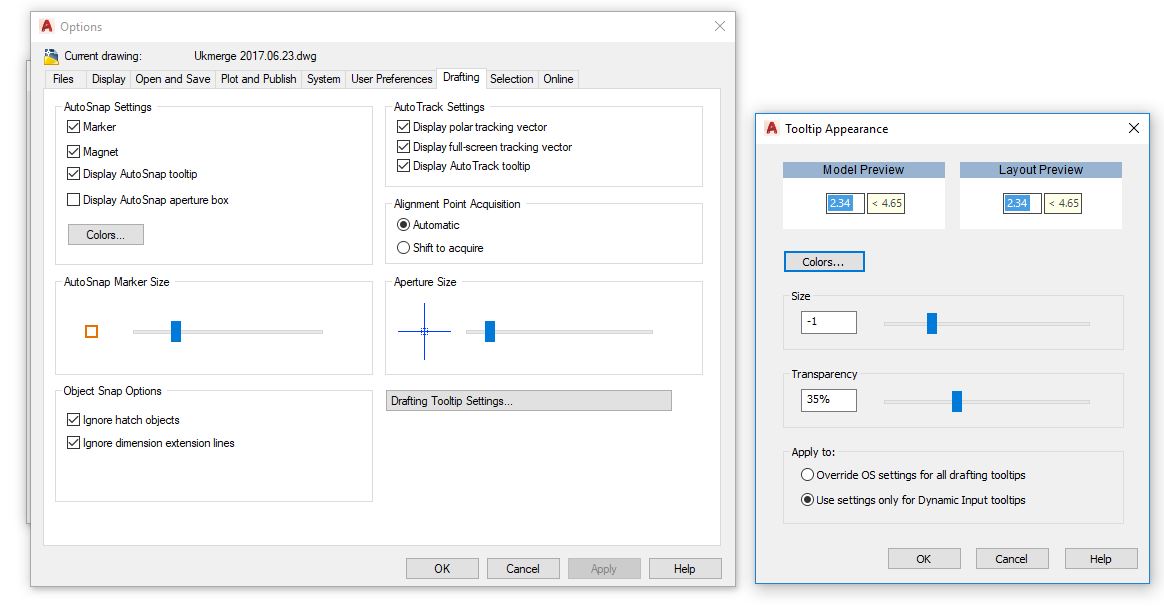The width and height of the screenshot is (1164, 615).
Task: Click the current drawing file icon
Action: click(x=51, y=56)
